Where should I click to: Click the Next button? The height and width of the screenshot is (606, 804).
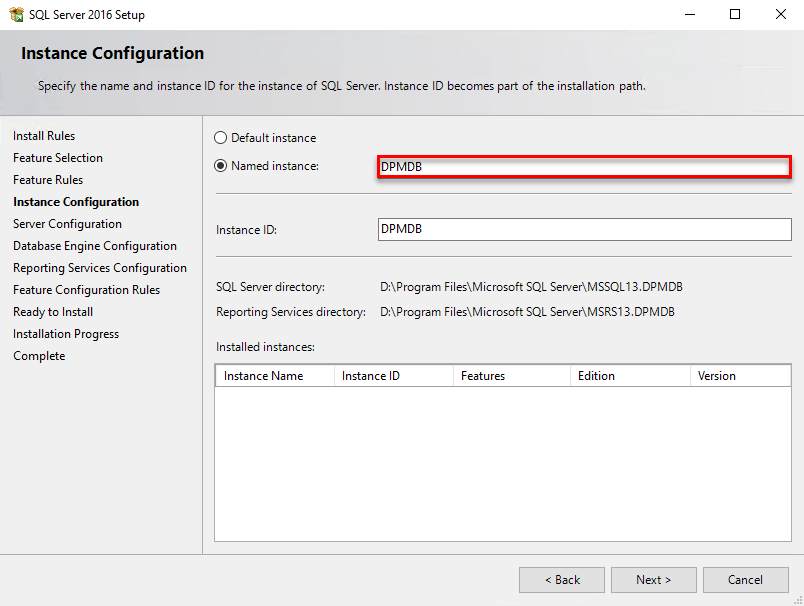pyautogui.click(x=654, y=580)
